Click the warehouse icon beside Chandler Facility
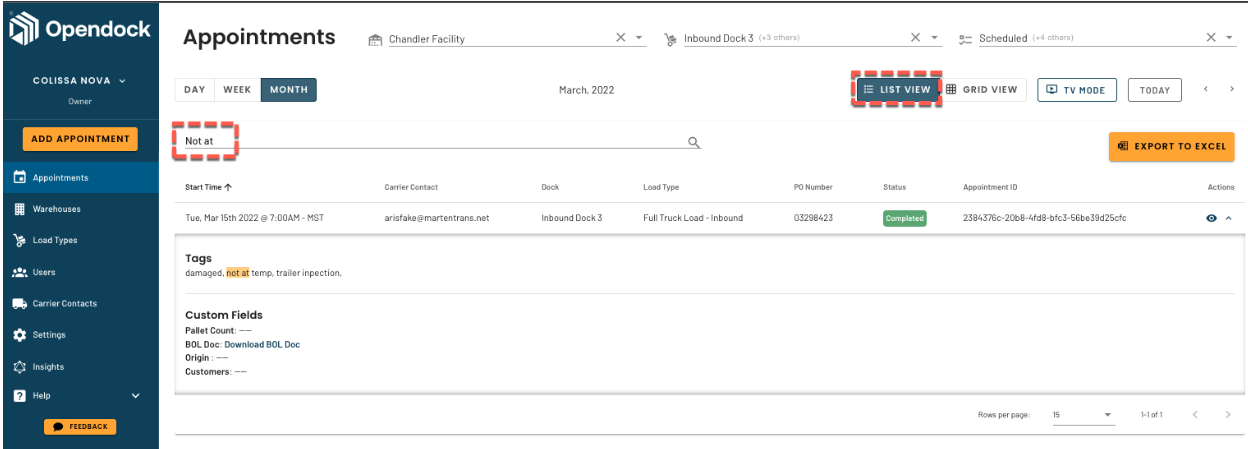The image size is (1248, 449). click(x=375, y=39)
